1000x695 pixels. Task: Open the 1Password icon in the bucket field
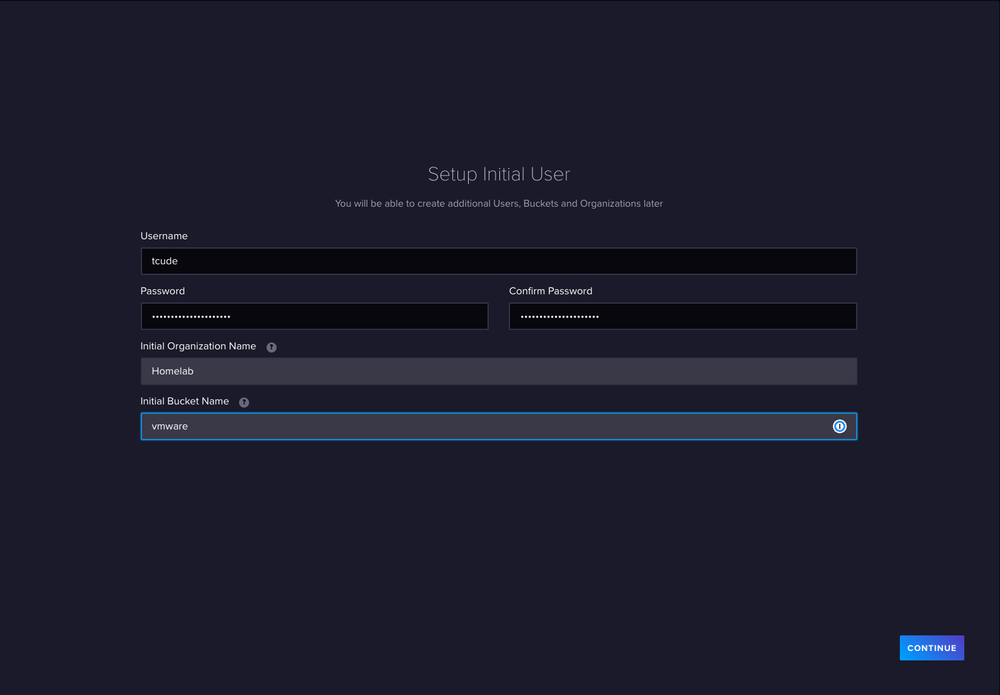pyautogui.click(x=839, y=426)
